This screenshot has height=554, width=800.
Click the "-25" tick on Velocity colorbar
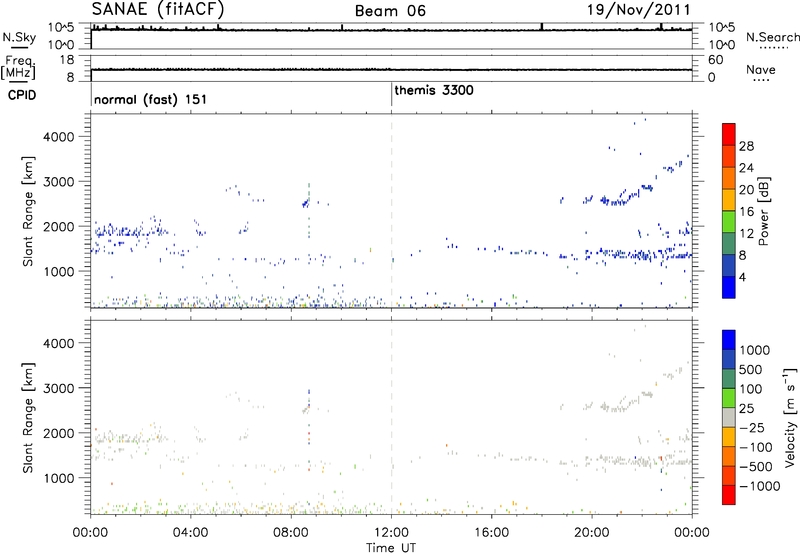(x=752, y=427)
